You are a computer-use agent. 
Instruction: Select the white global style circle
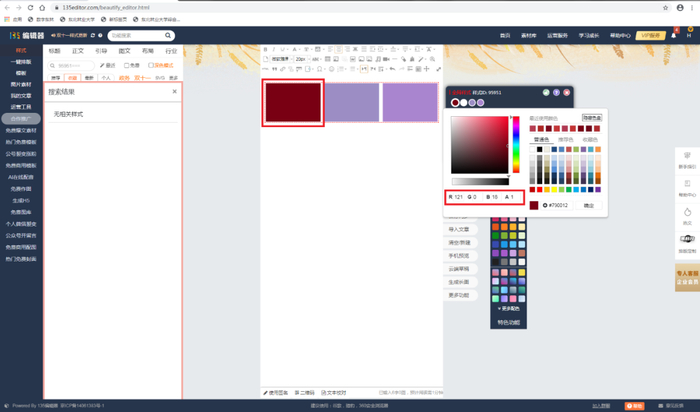(x=463, y=103)
